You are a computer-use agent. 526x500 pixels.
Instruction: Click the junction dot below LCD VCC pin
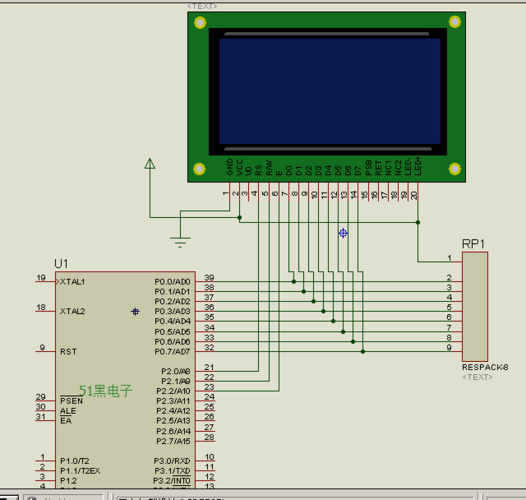pos(239,217)
